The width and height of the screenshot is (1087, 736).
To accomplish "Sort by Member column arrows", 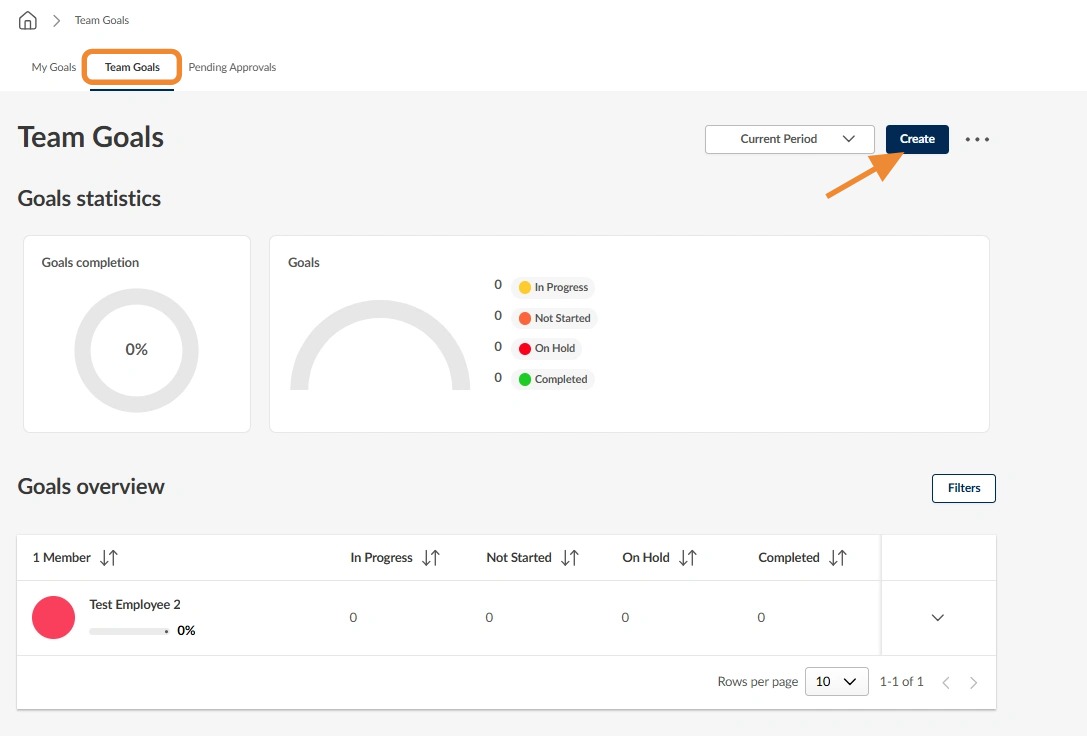I will click(x=109, y=558).
